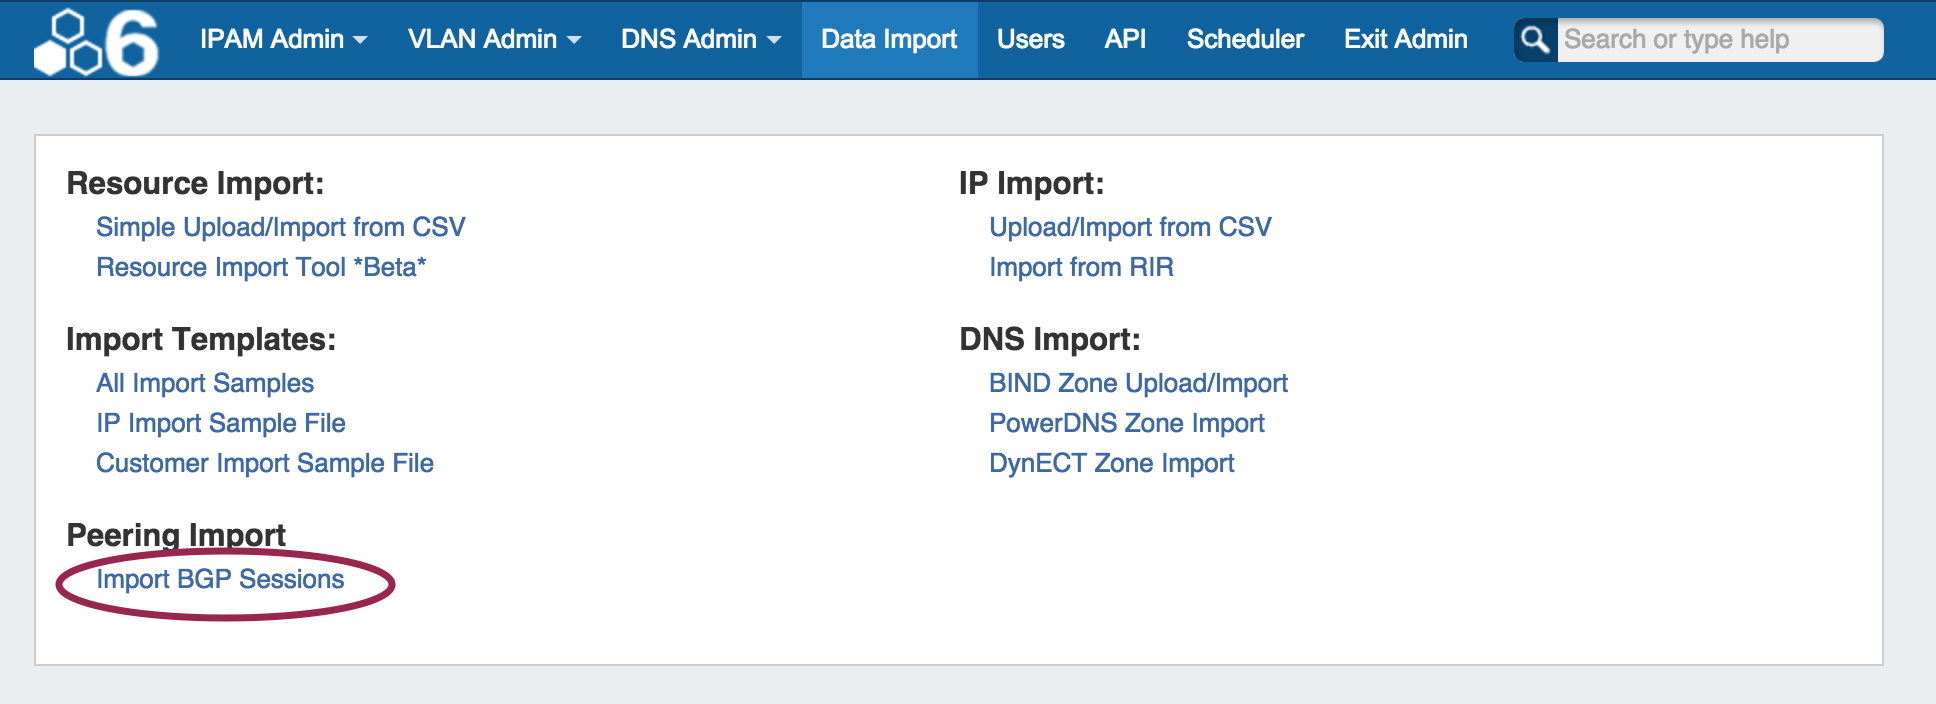Open IP Upload/Import from CSV link

pyautogui.click(x=1130, y=227)
